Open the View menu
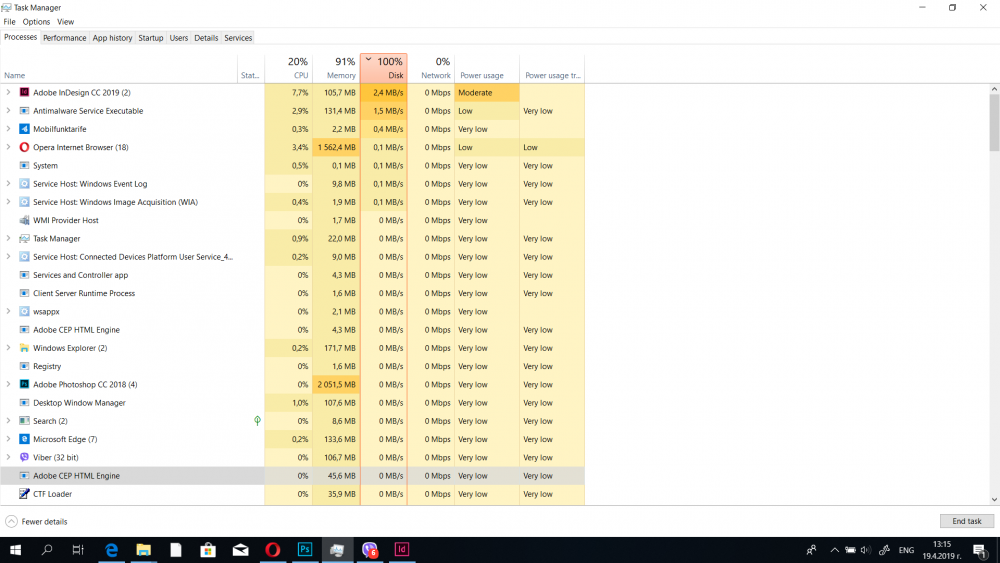Screen dimensions: 1000x563 (x=66, y=22)
